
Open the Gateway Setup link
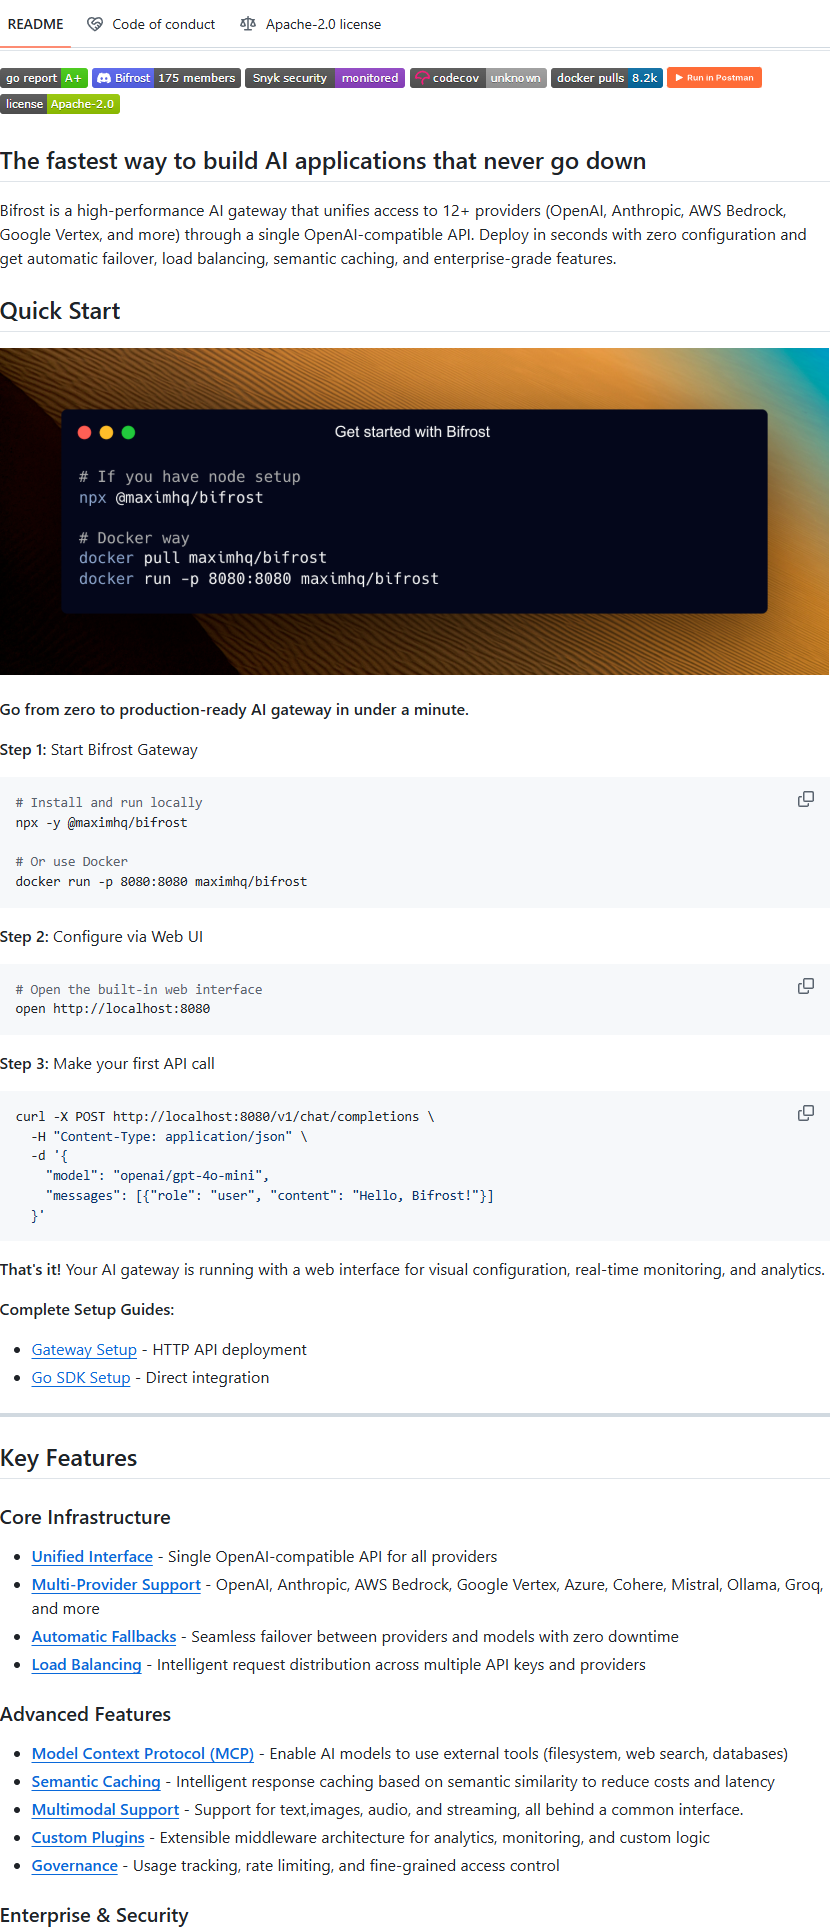point(84,1350)
